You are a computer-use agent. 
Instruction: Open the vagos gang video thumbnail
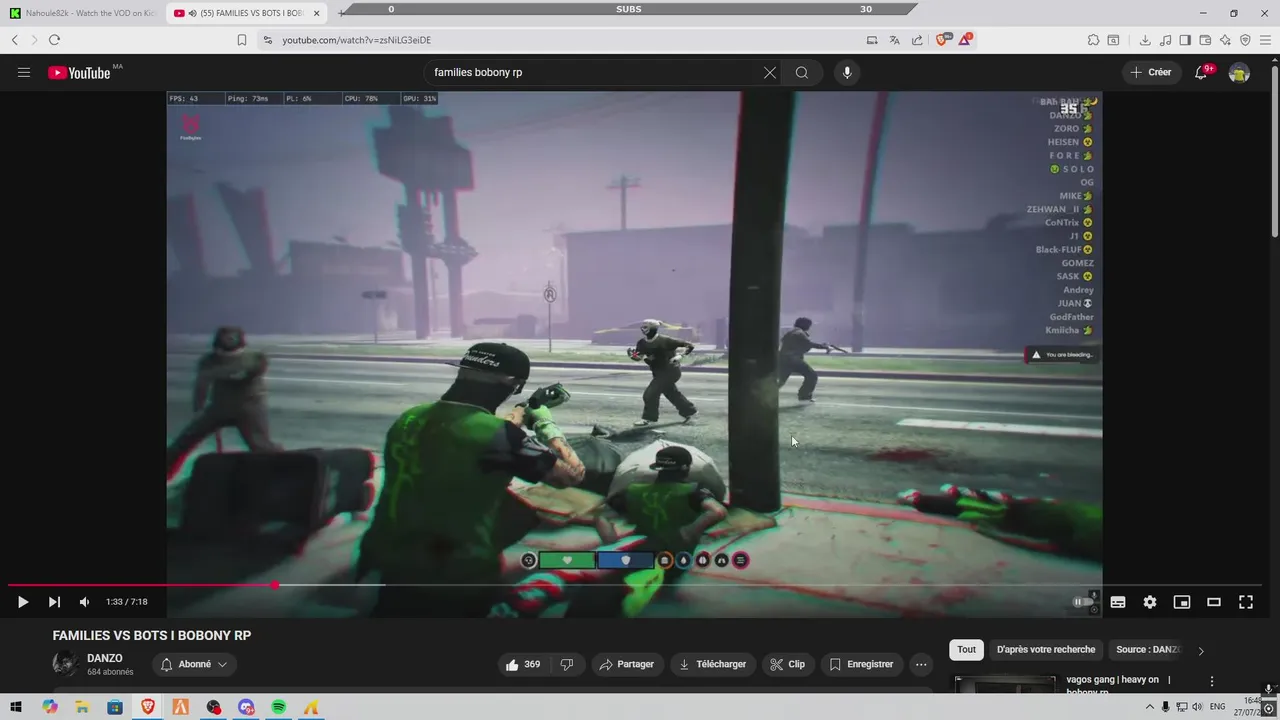1005,685
